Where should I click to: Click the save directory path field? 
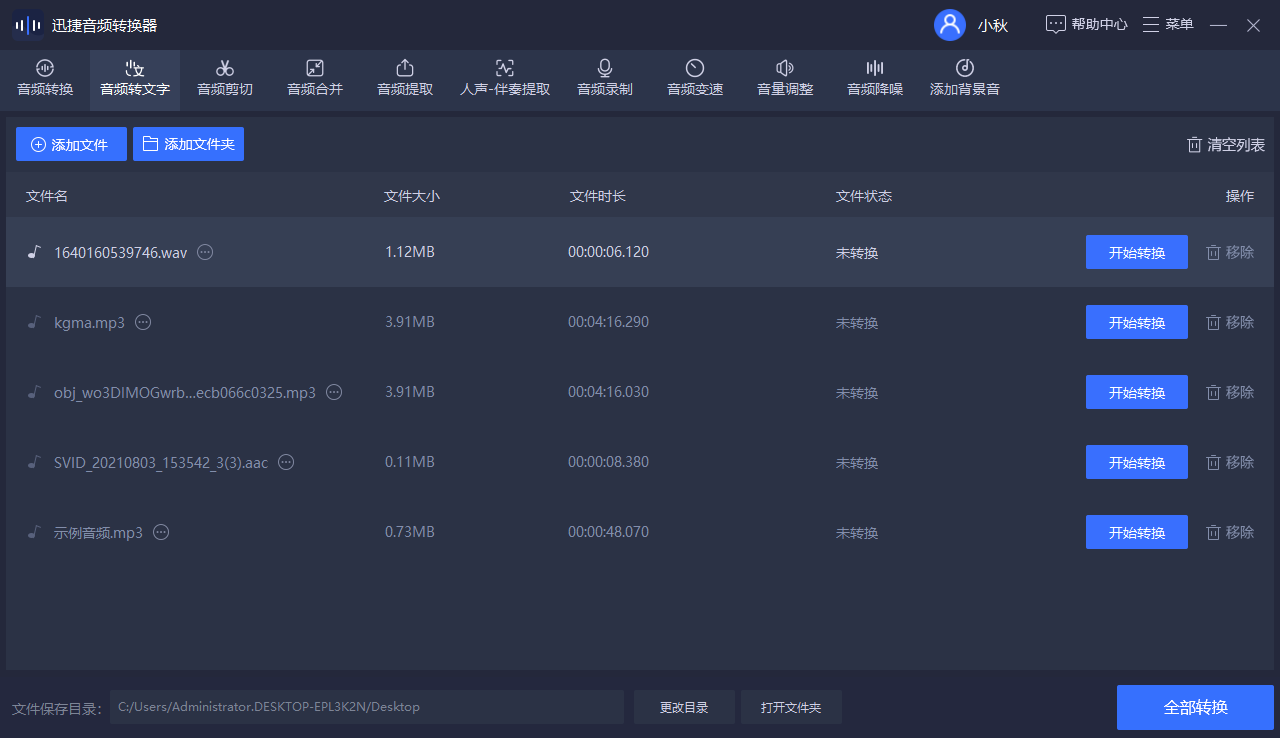coord(367,707)
